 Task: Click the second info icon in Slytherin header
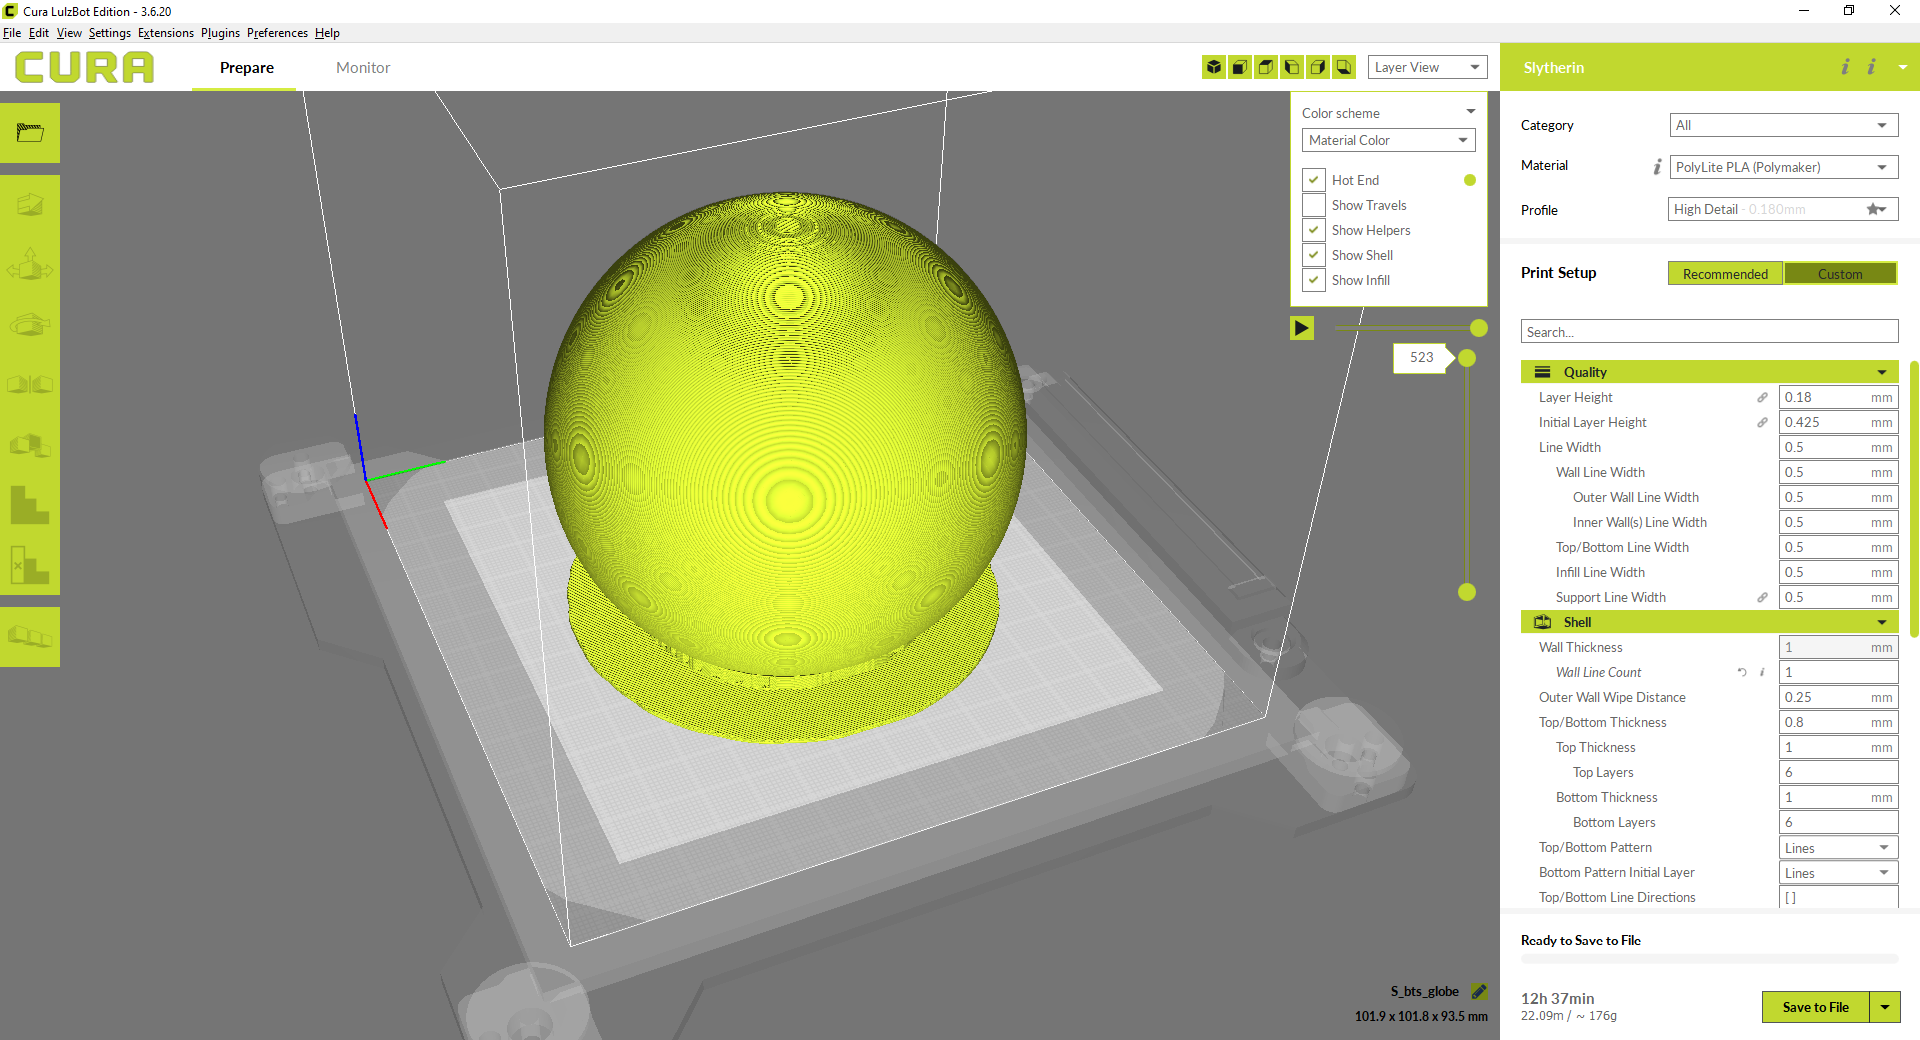(x=1871, y=66)
